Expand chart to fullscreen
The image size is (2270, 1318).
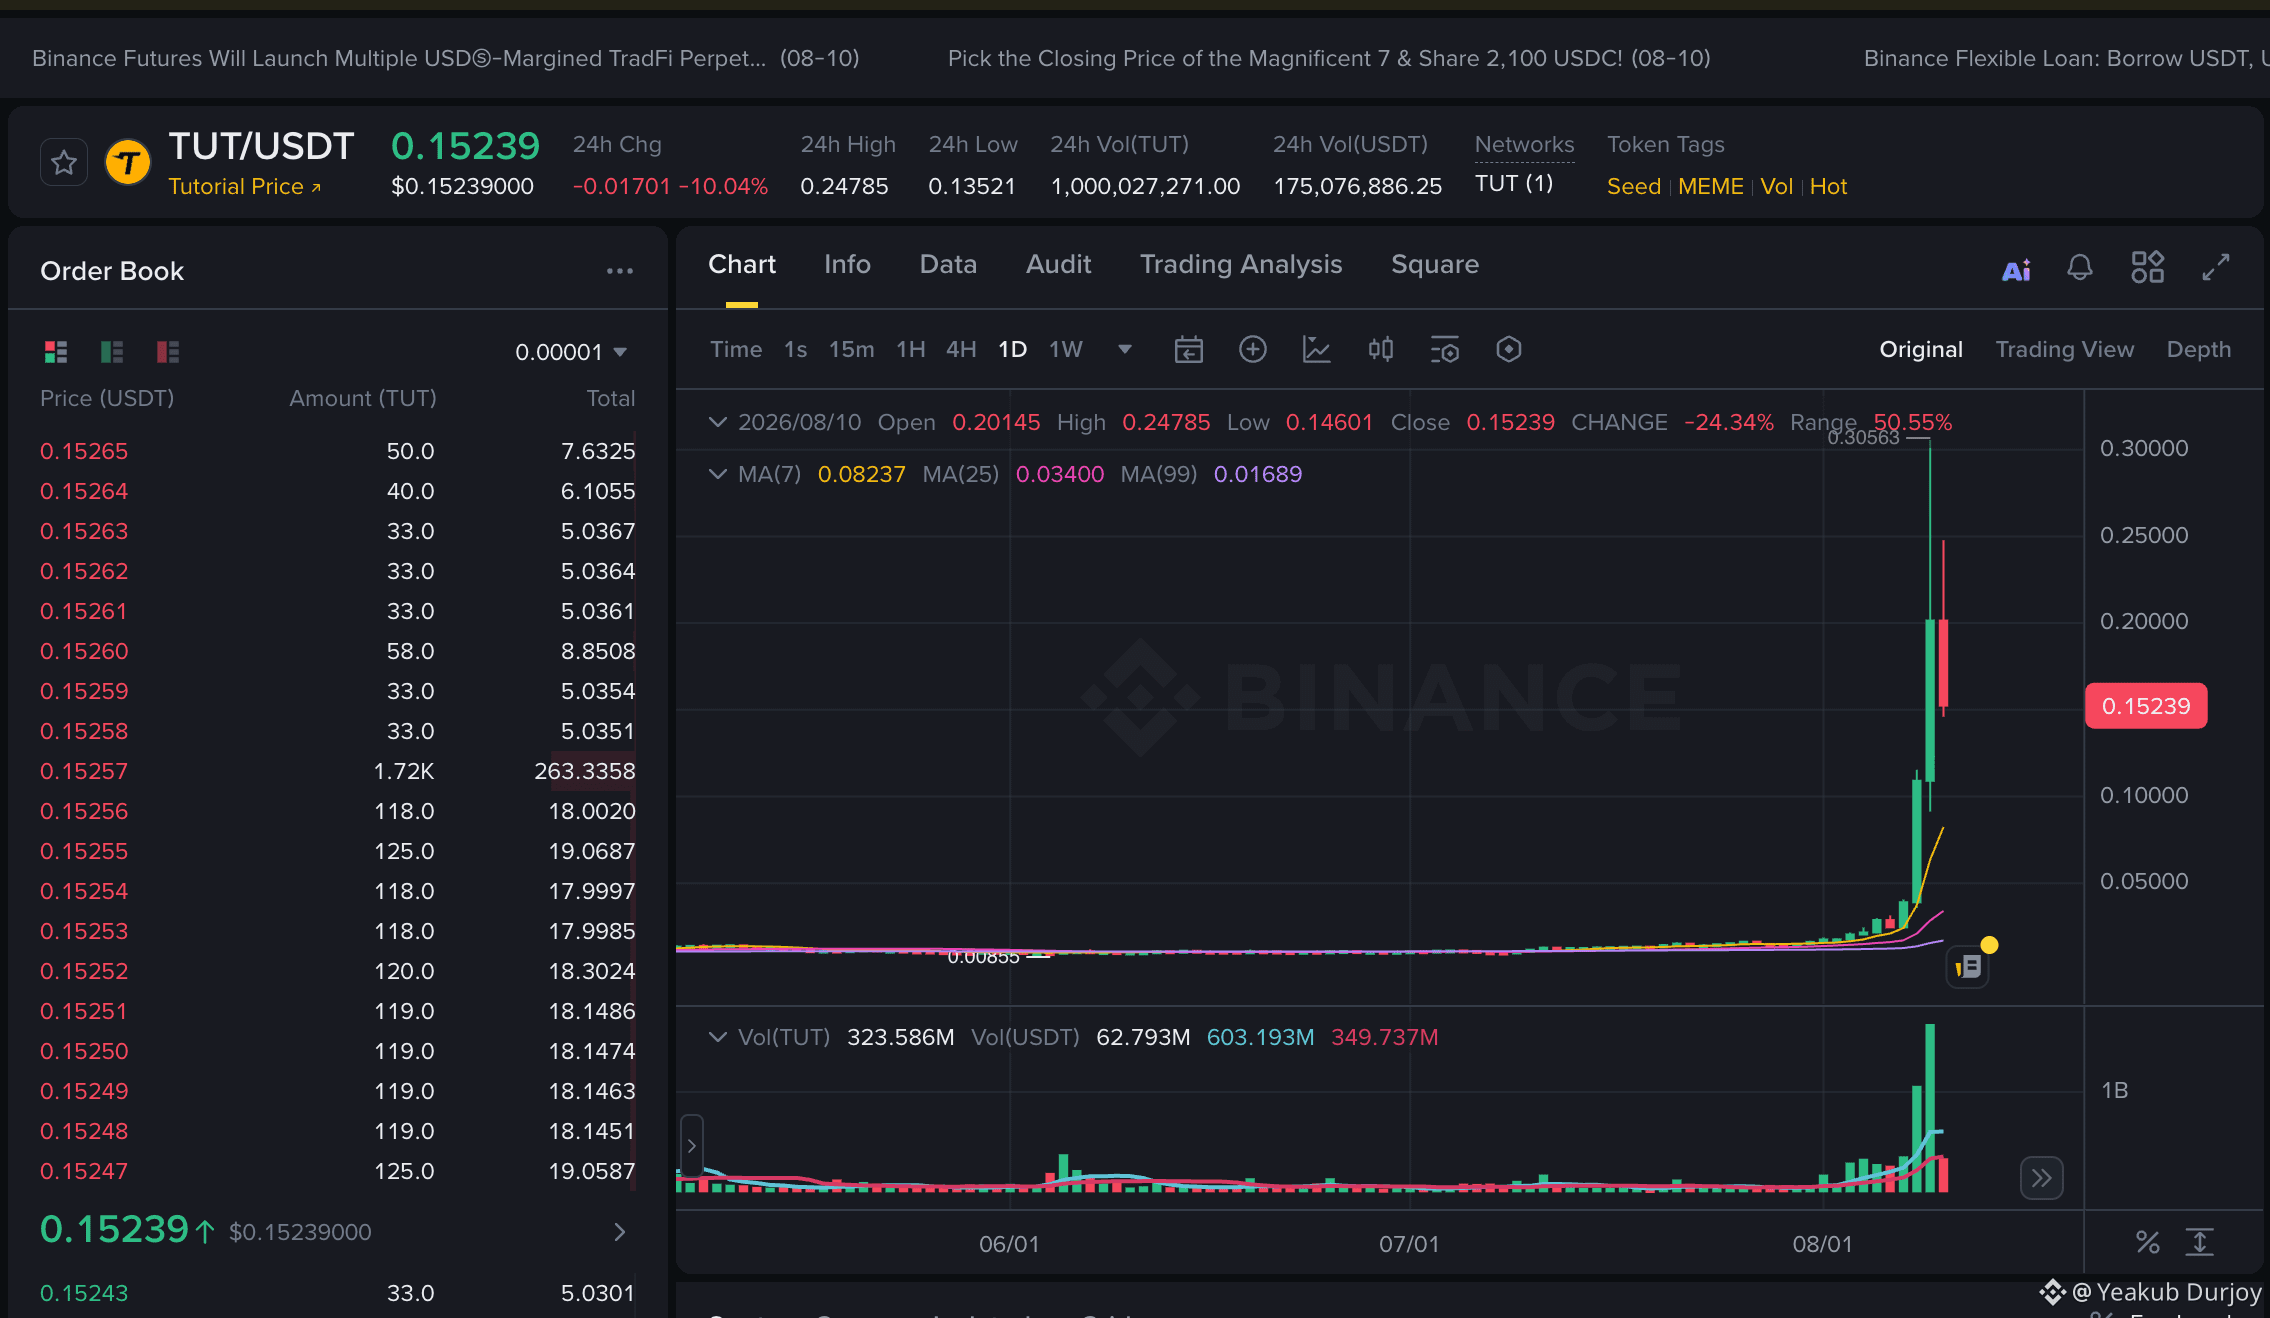point(2216,268)
